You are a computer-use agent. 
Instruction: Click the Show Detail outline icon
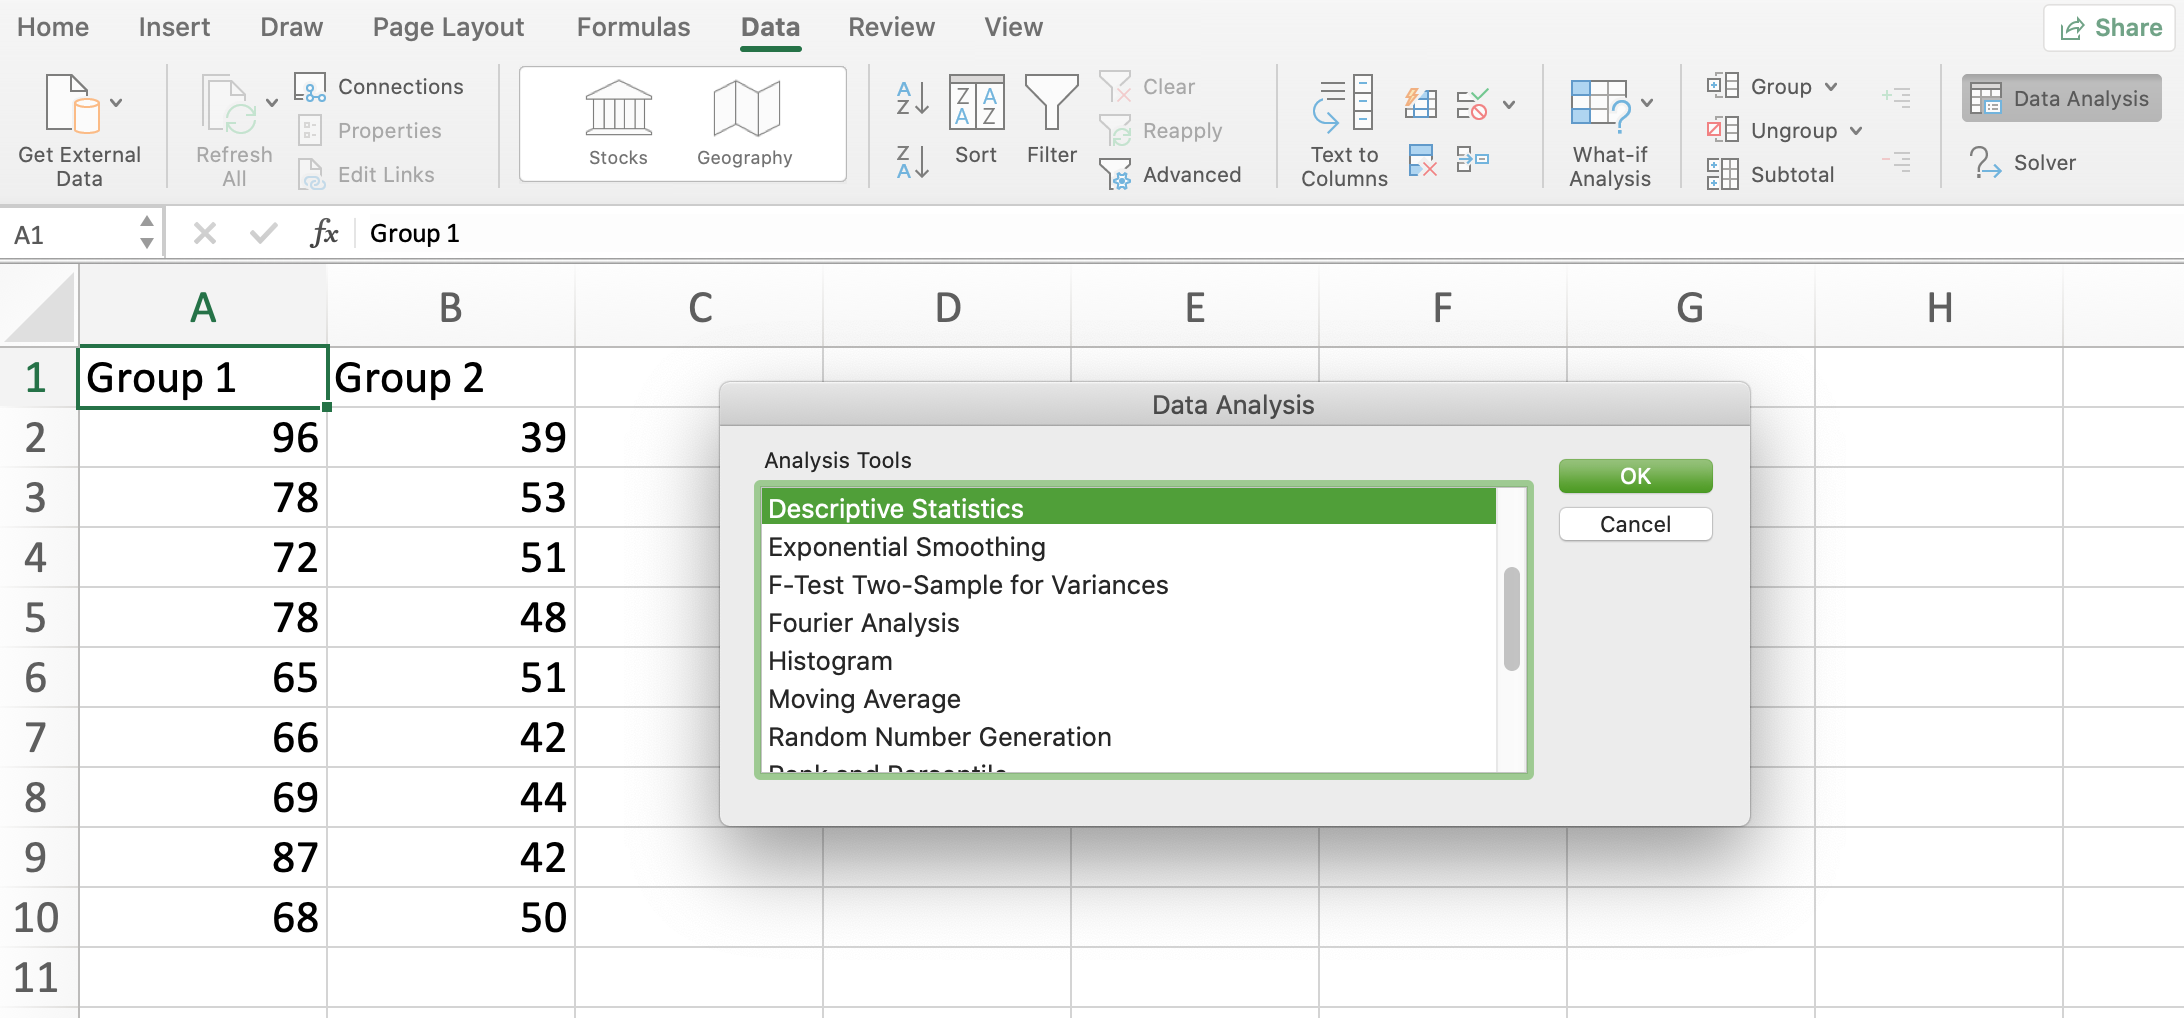(x=1896, y=97)
